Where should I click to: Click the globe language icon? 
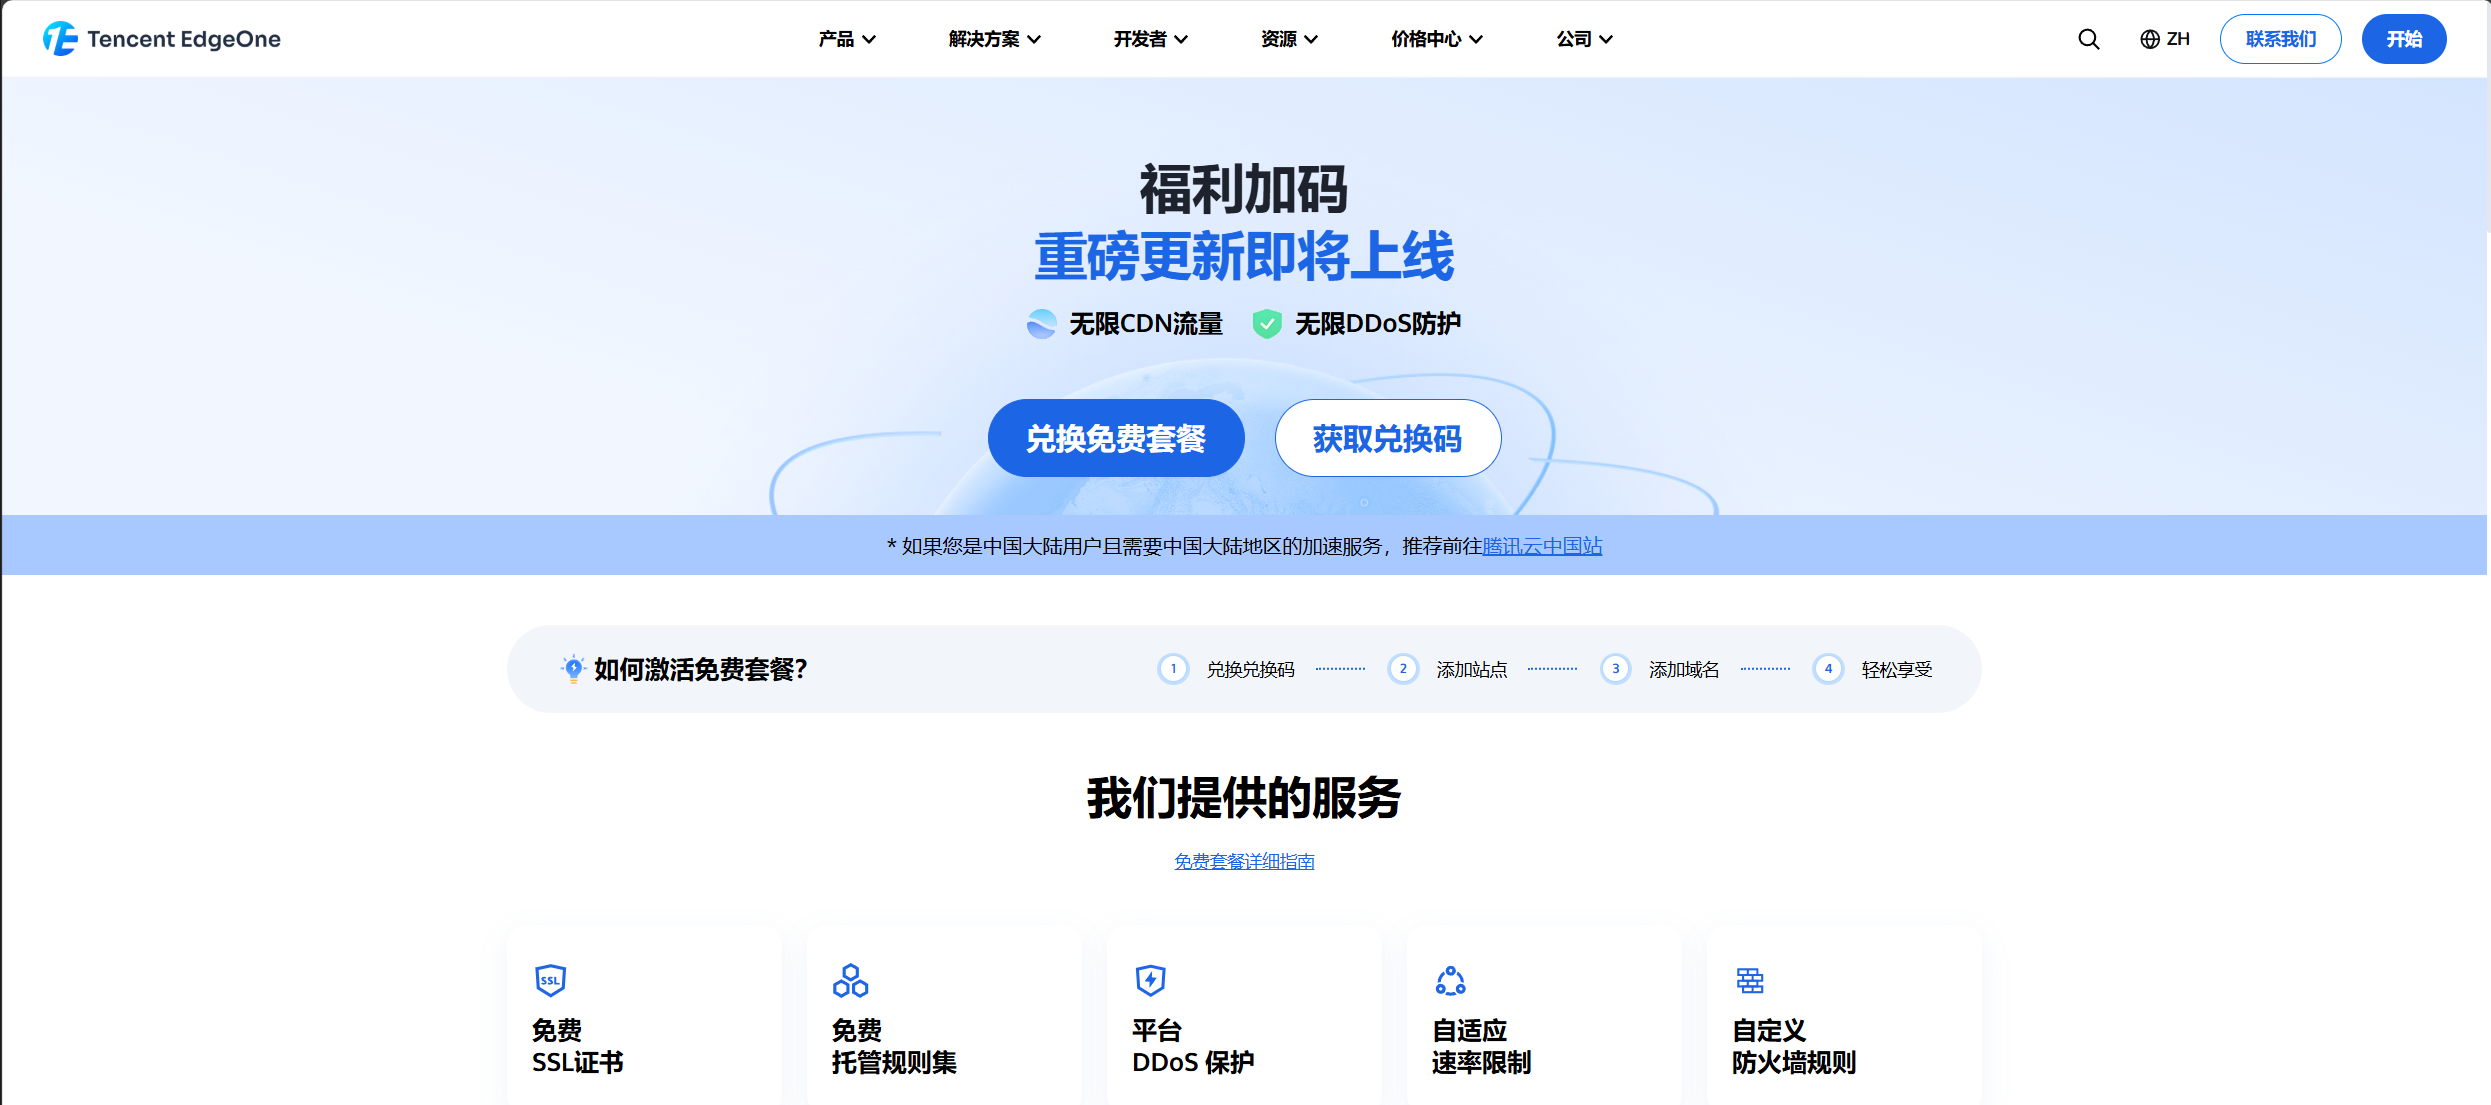pyautogui.click(x=2149, y=39)
